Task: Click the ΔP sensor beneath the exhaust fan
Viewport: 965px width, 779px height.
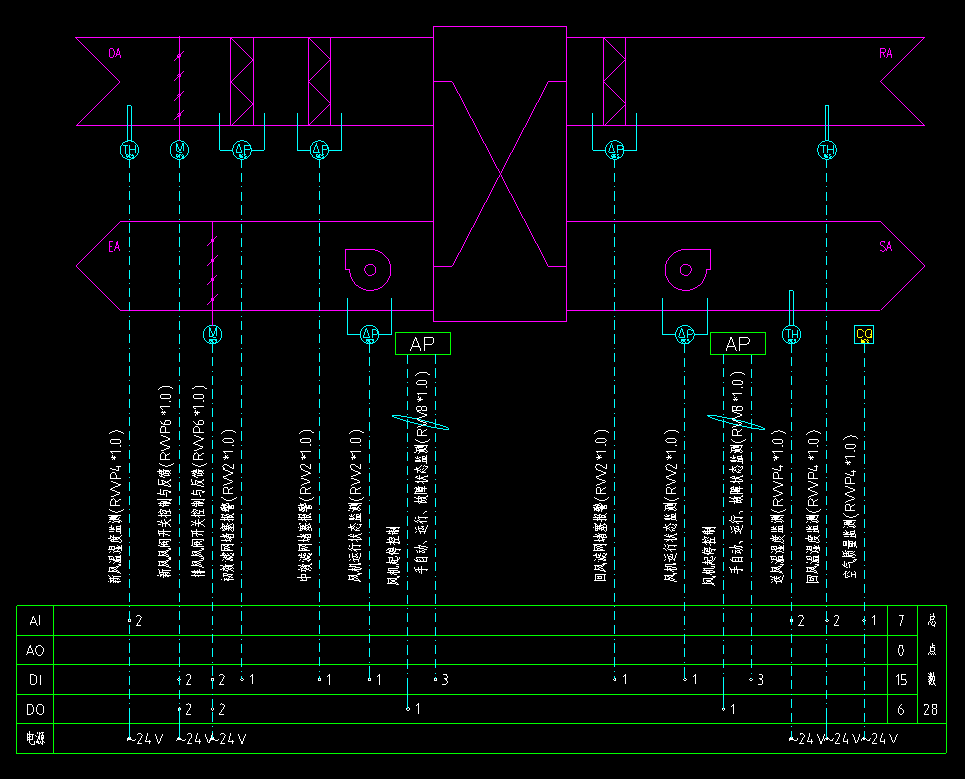Action: click(x=369, y=334)
